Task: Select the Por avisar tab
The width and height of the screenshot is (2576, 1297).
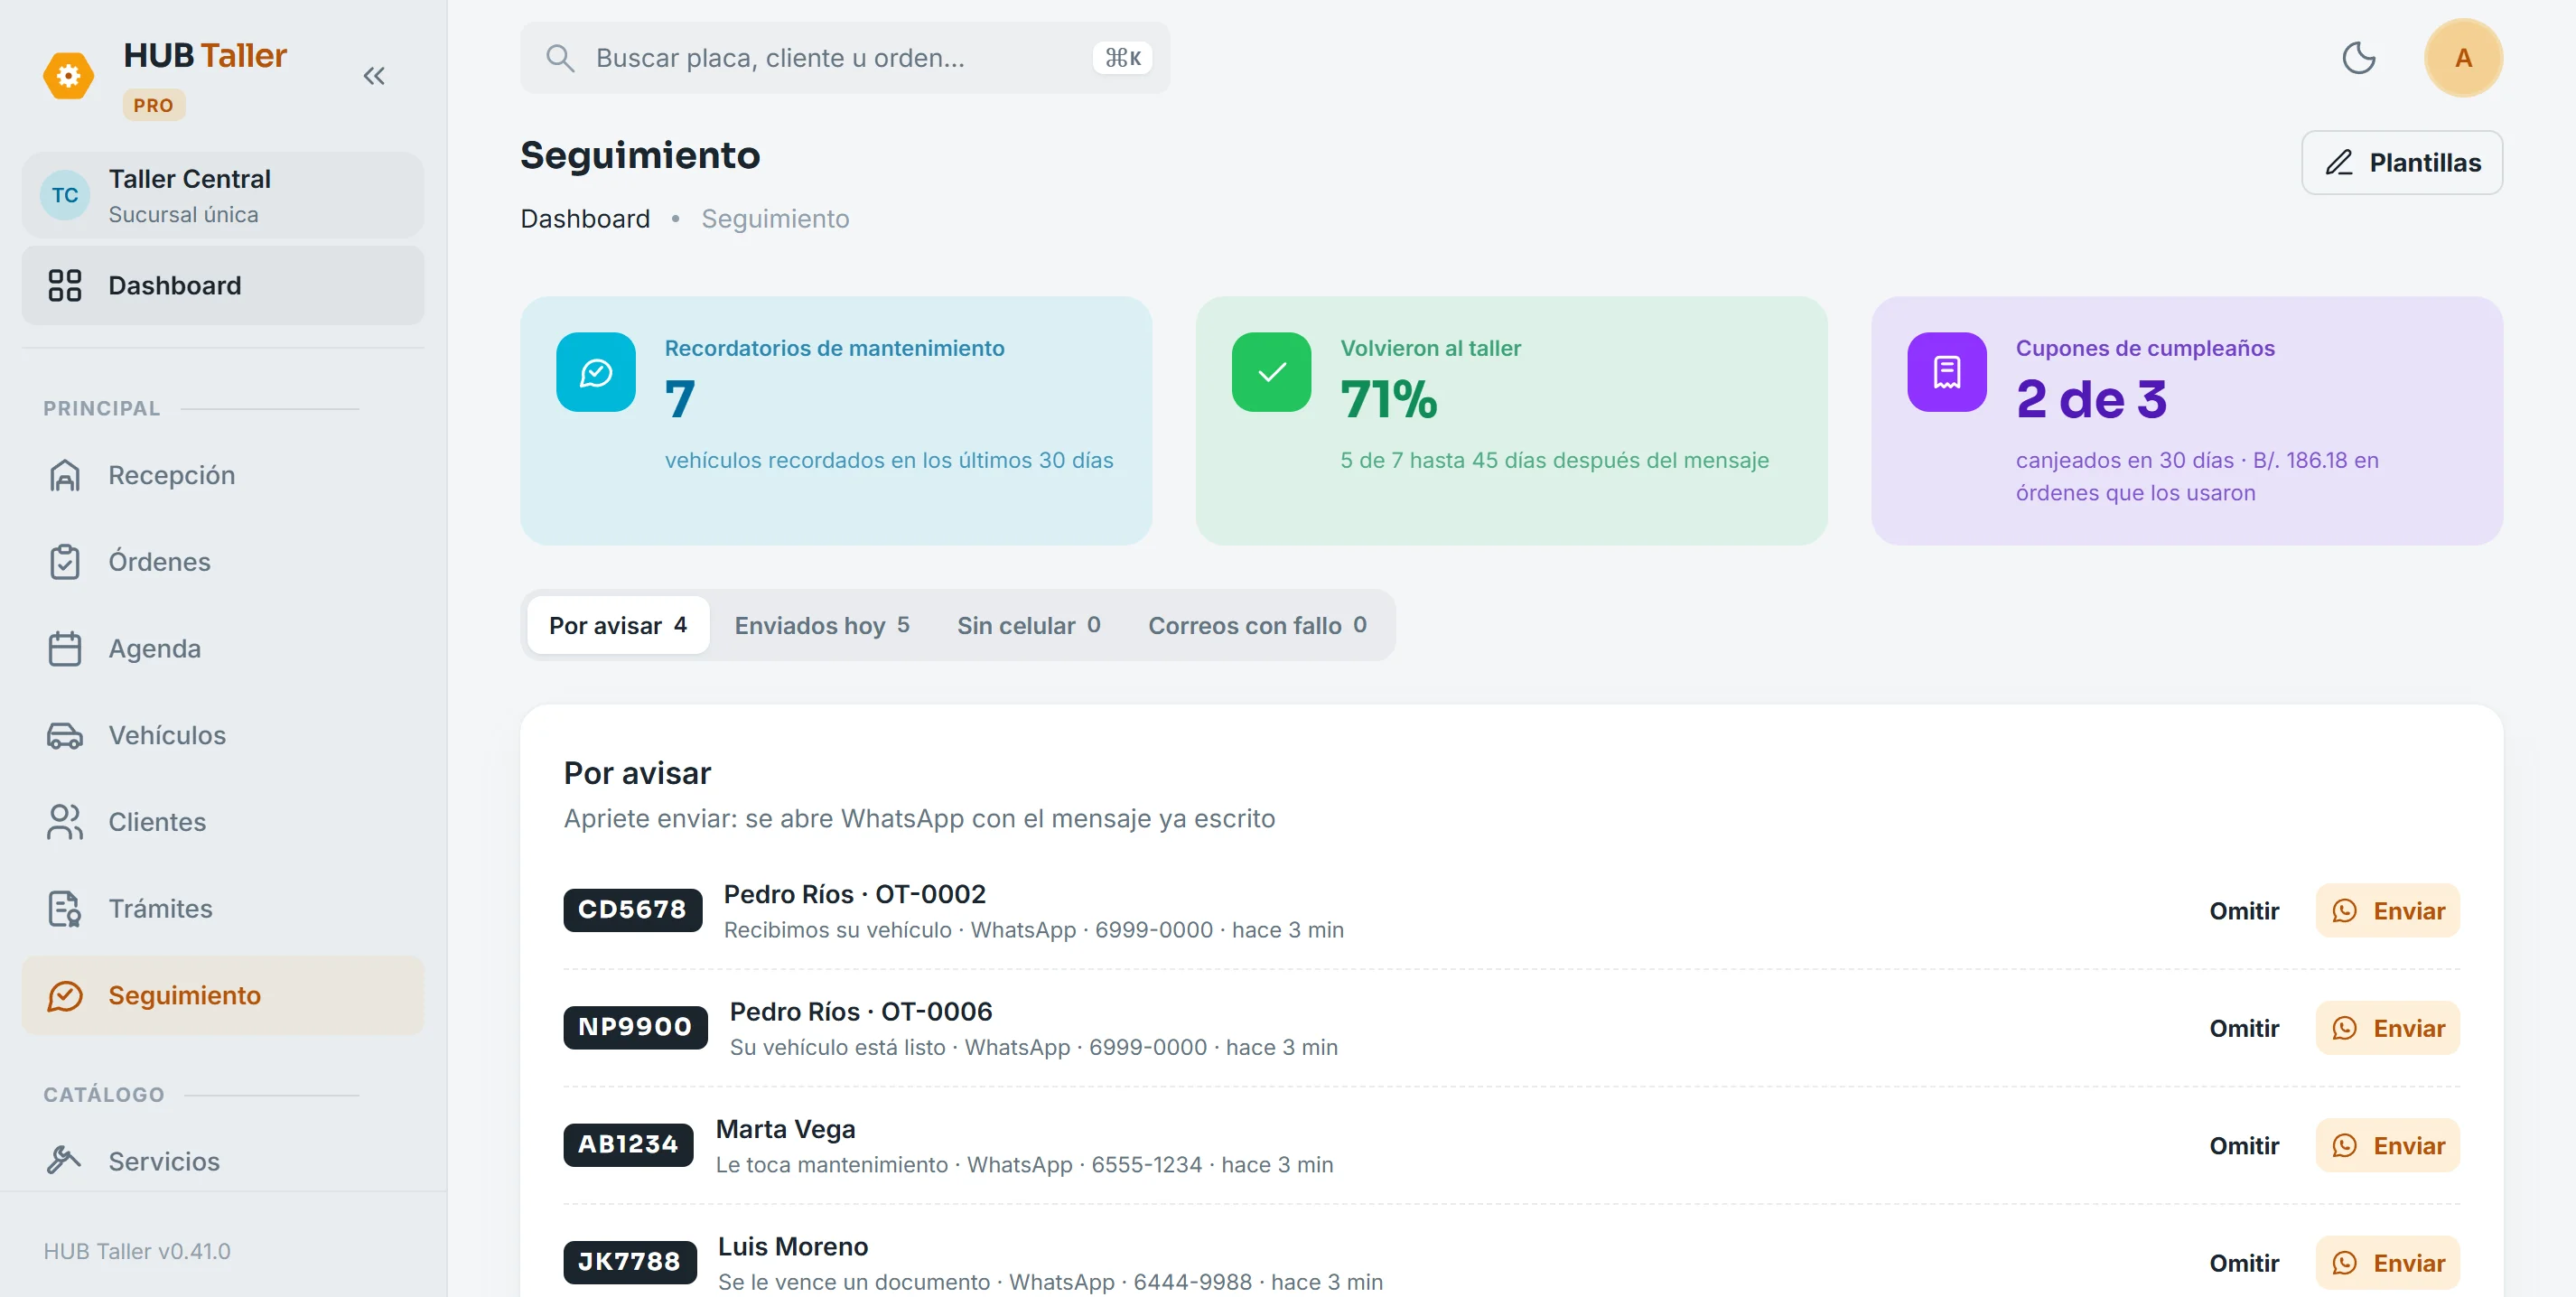Action: [x=618, y=625]
